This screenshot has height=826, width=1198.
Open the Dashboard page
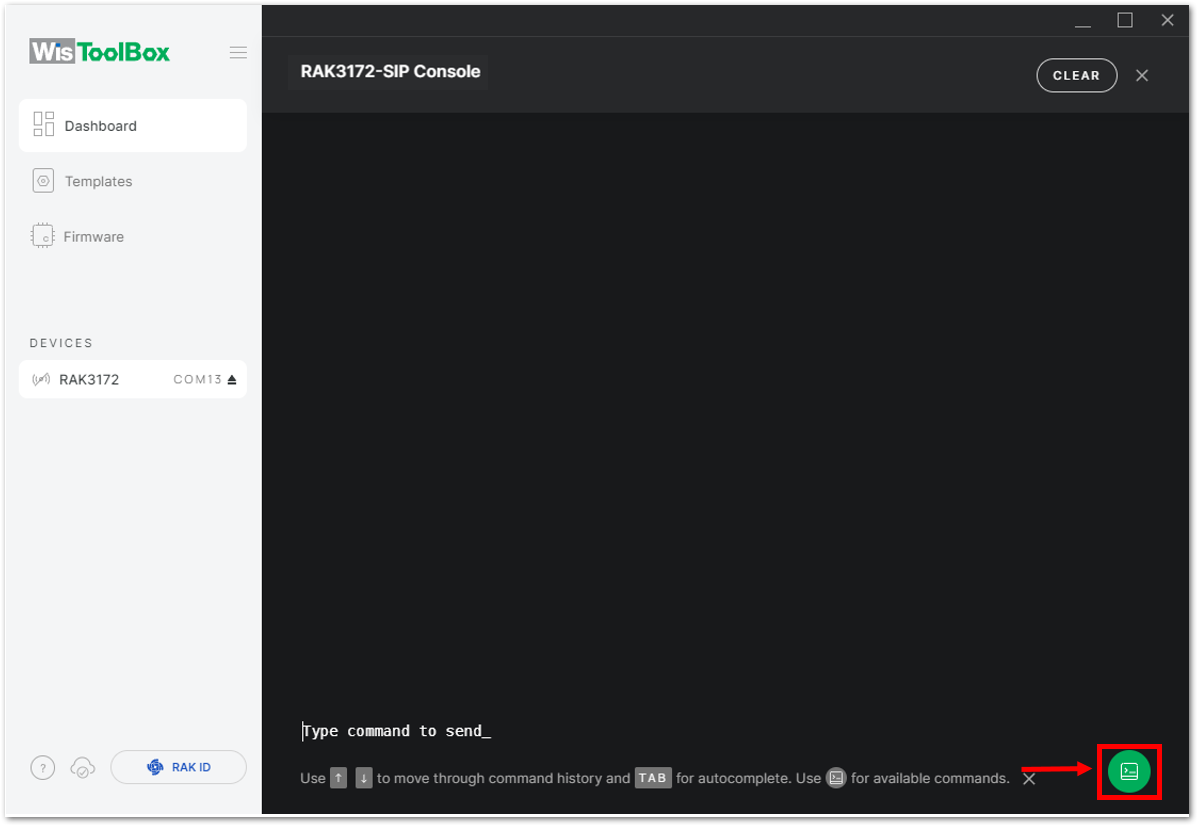pos(133,125)
